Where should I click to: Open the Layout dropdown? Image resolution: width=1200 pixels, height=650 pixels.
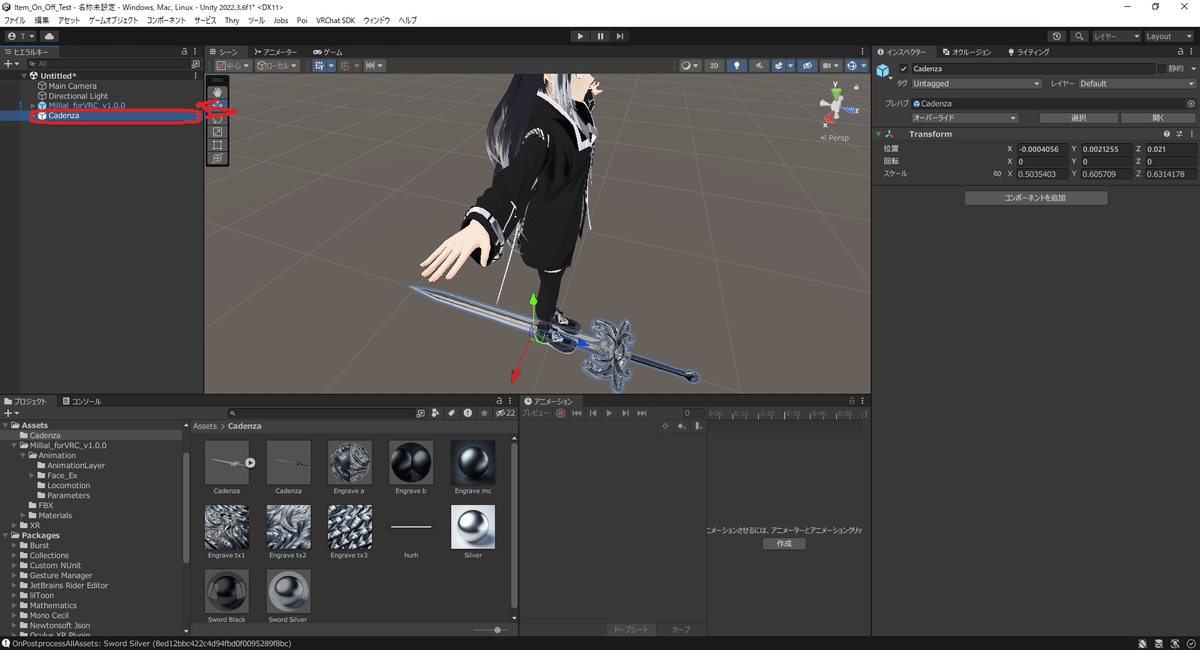click(1169, 36)
